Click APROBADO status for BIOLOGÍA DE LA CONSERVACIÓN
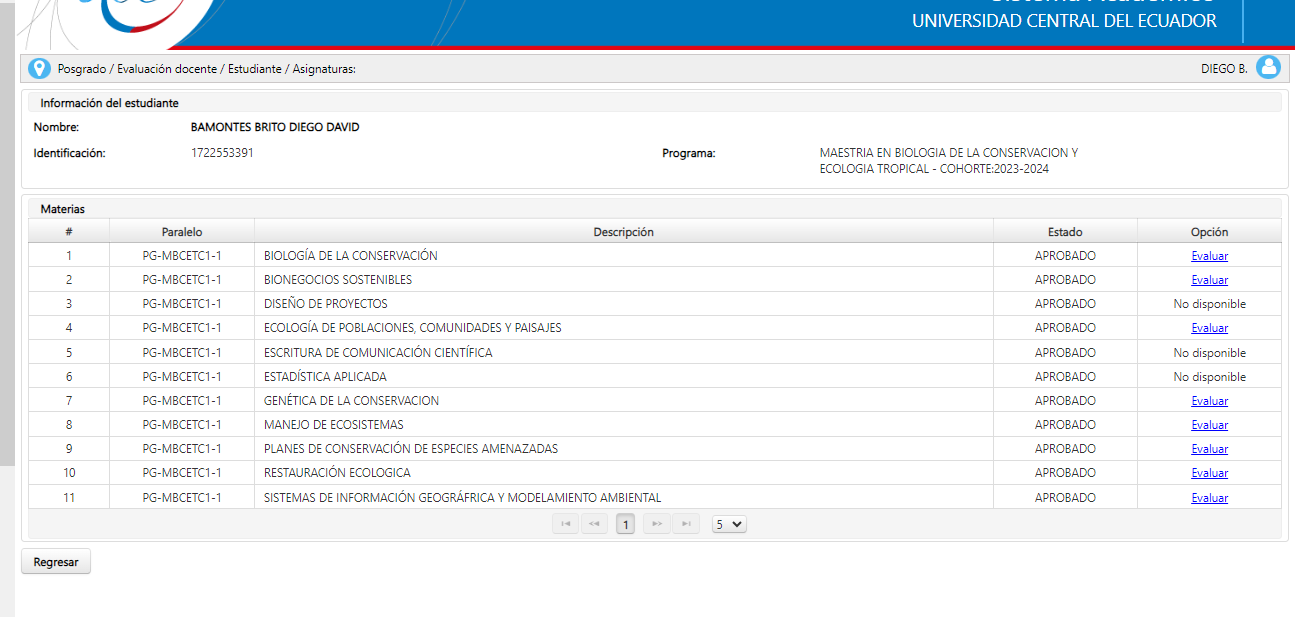This screenshot has height=617, width=1295. click(x=1065, y=256)
